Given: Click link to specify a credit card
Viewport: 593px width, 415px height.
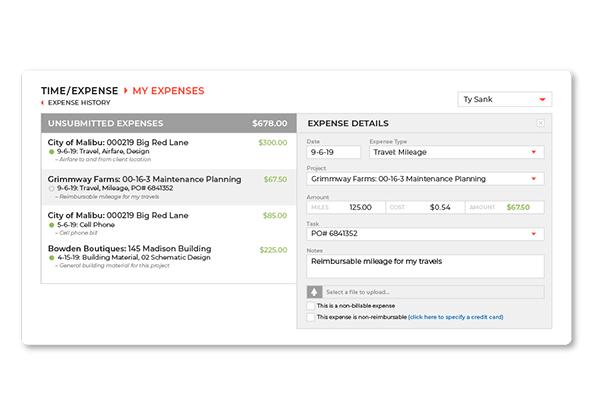Looking at the screenshot, I should click(456, 317).
